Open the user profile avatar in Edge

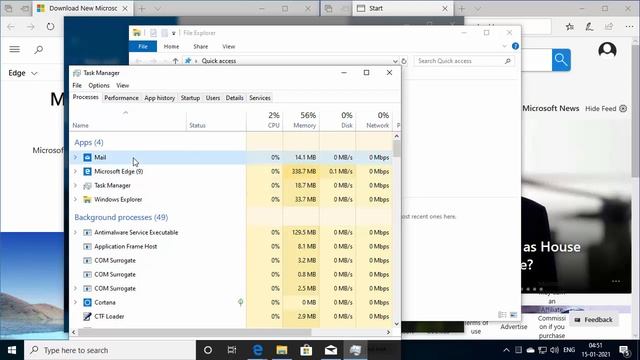point(607,51)
